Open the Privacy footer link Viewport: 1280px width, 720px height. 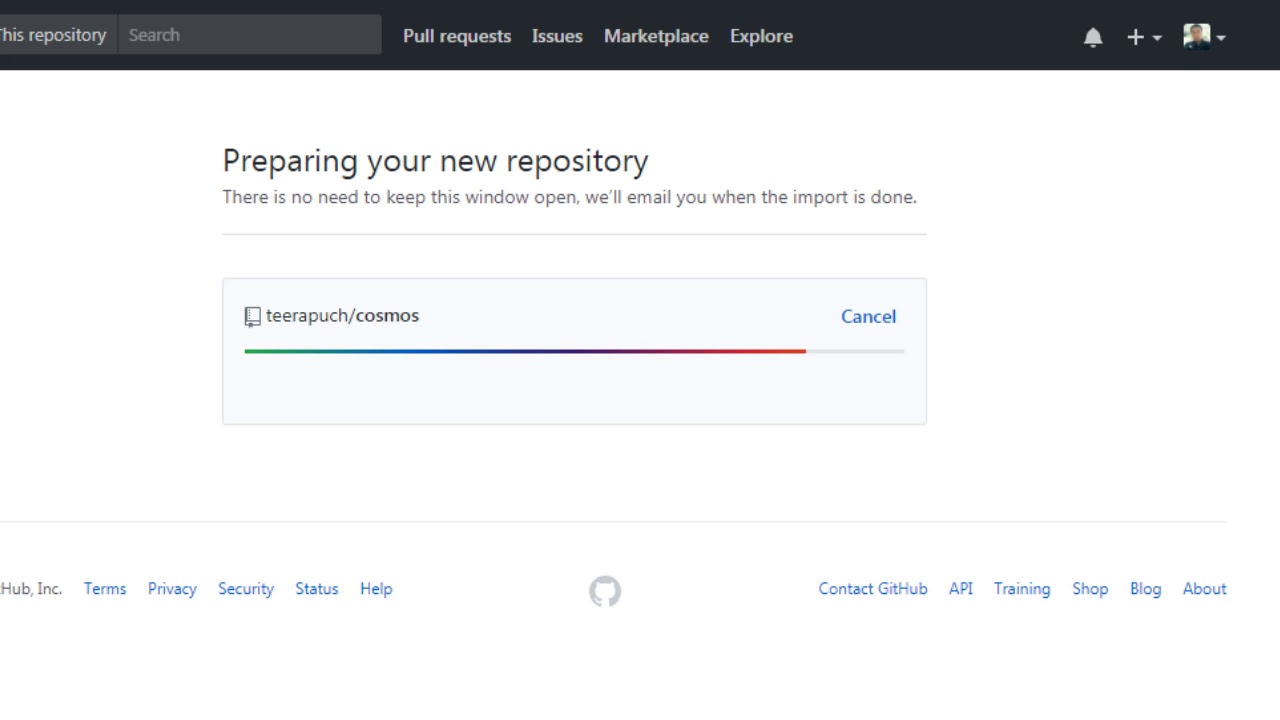pyautogui.click(x=172, y=589)
